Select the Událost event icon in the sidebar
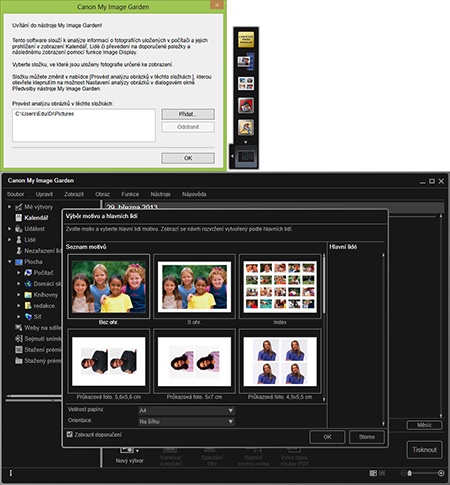This screenshot has width=450, height=485. tap(19, 229)
